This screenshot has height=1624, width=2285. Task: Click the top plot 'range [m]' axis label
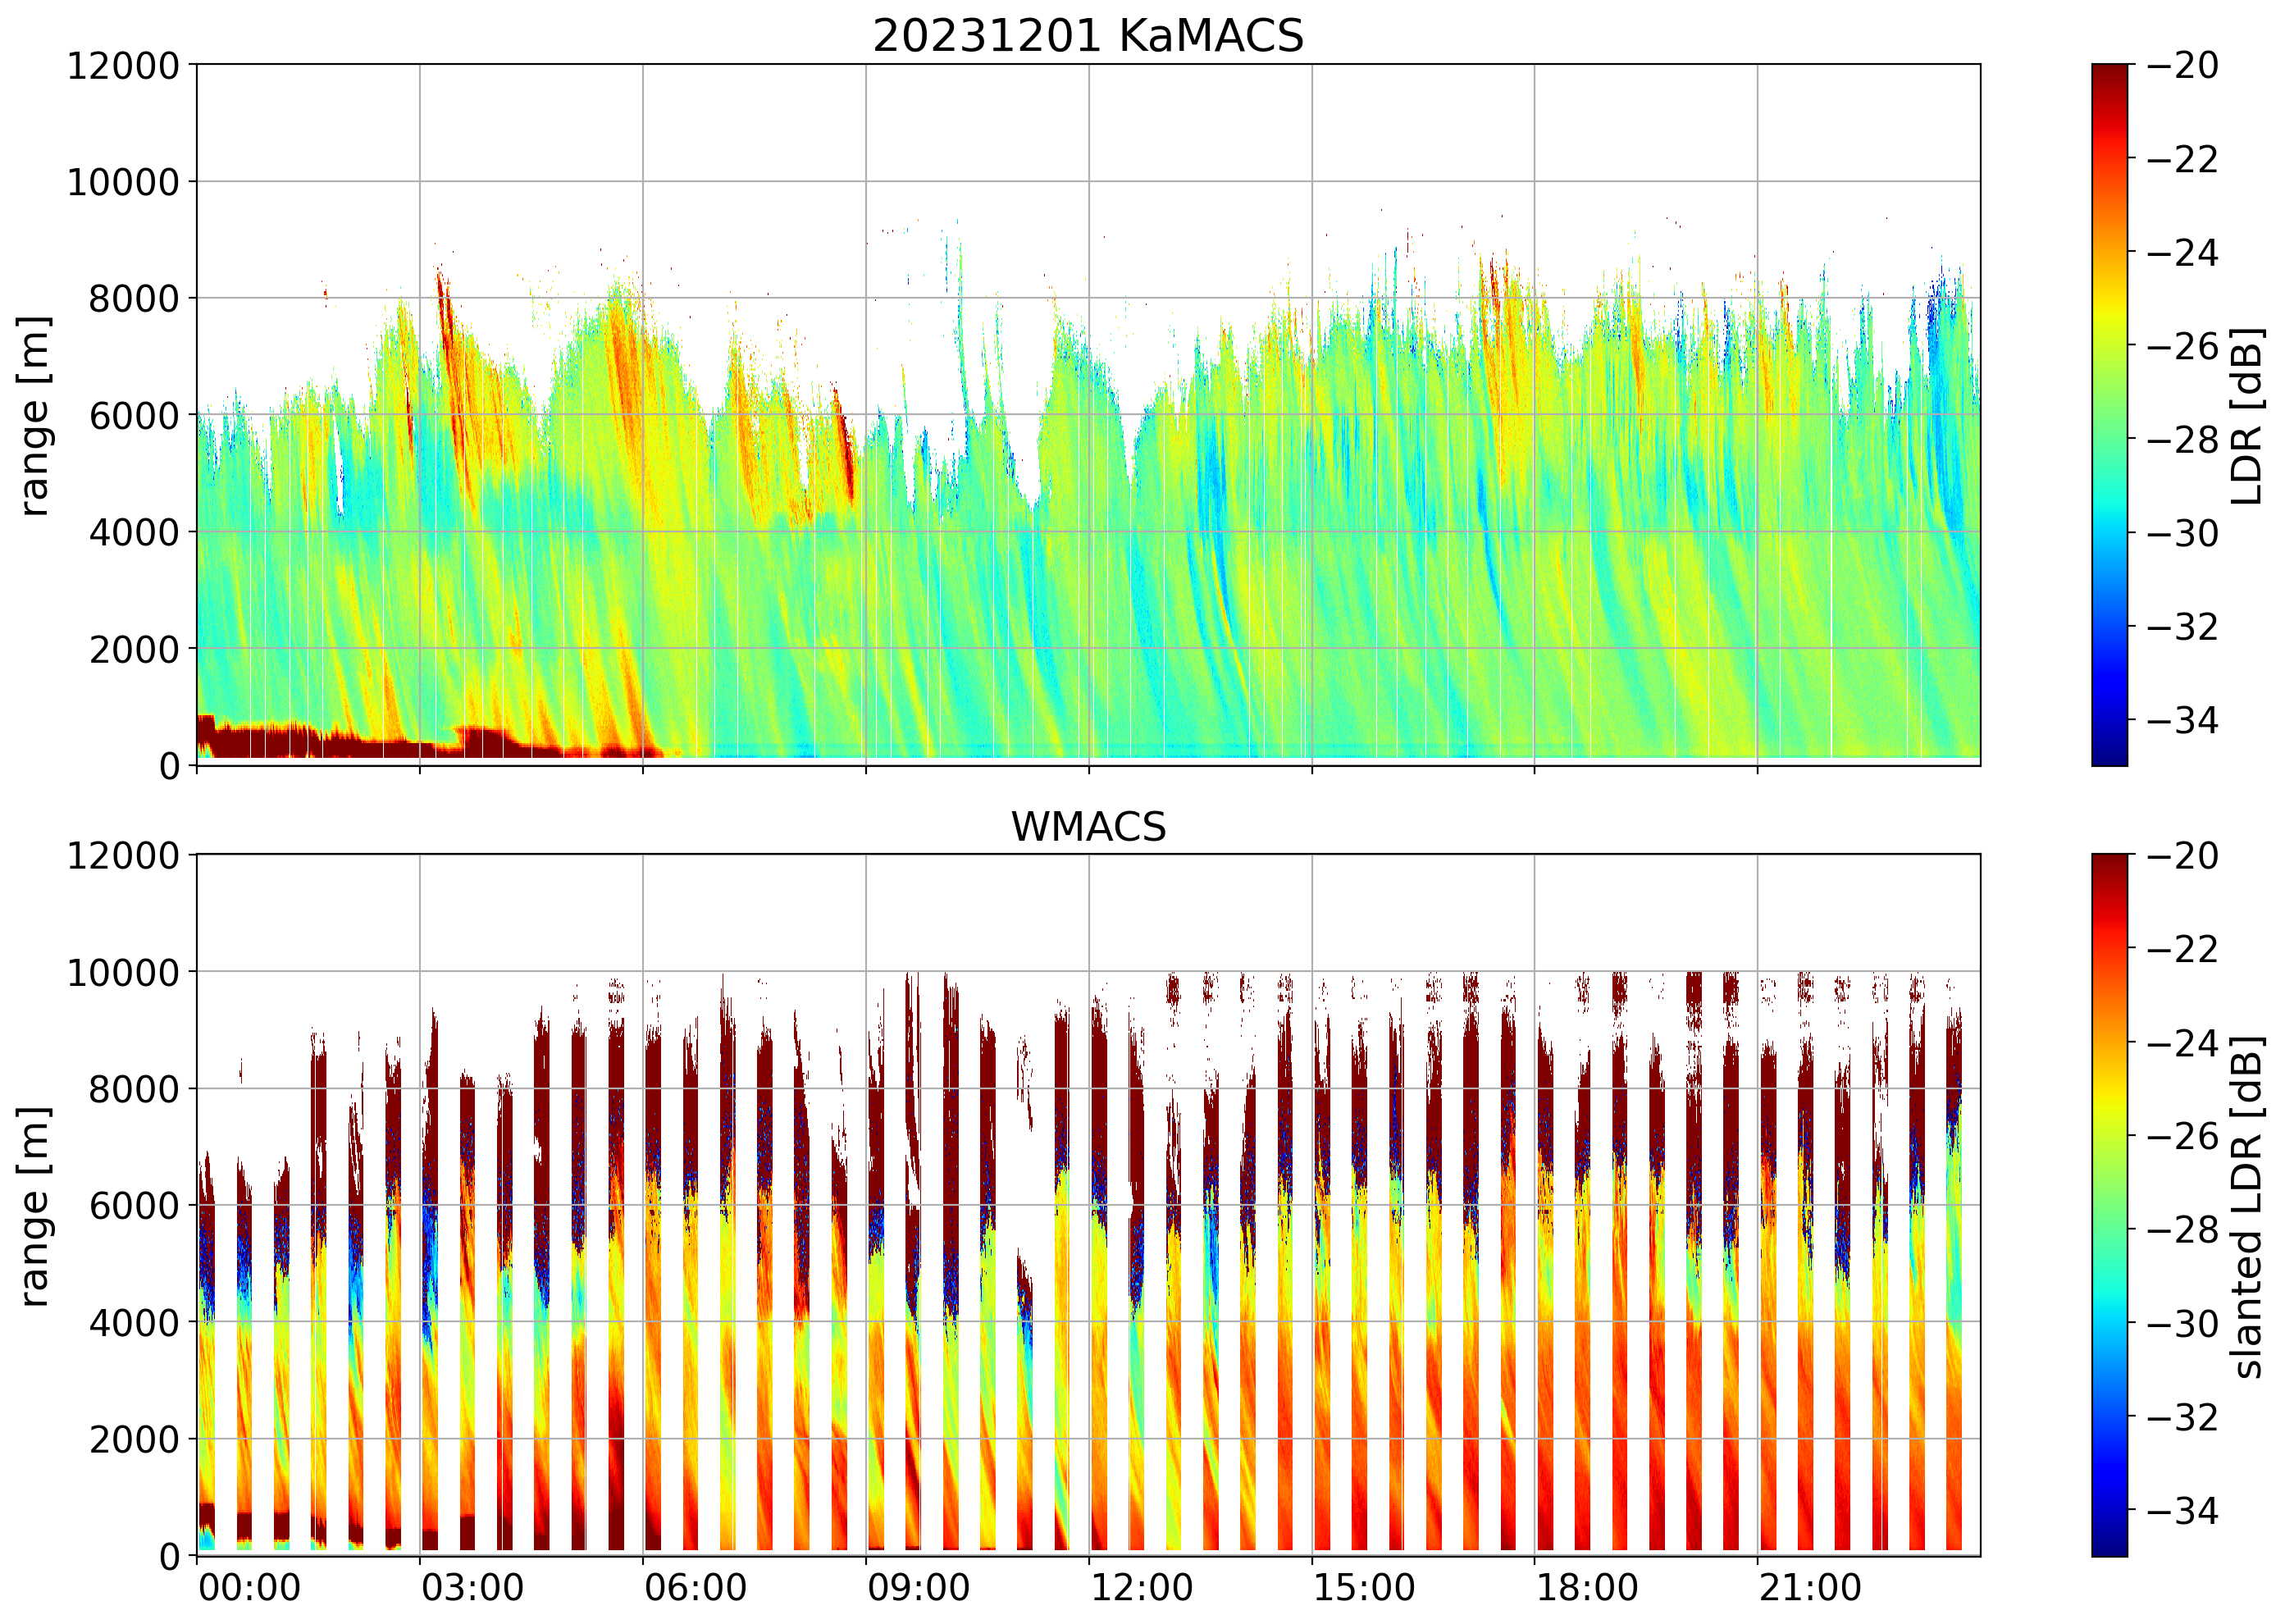point(34,415)
